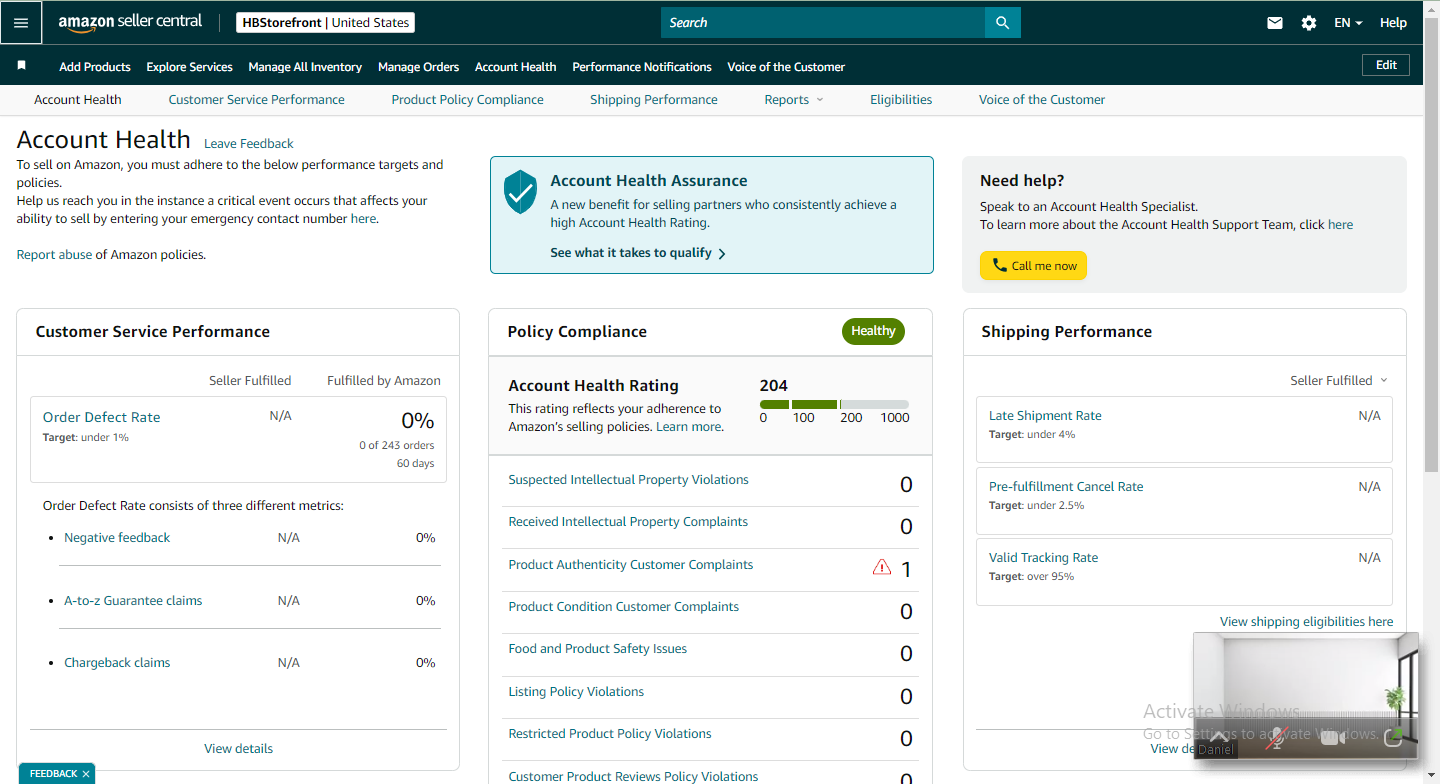Switch to Voice of the Customer tab

[1042, 100]
